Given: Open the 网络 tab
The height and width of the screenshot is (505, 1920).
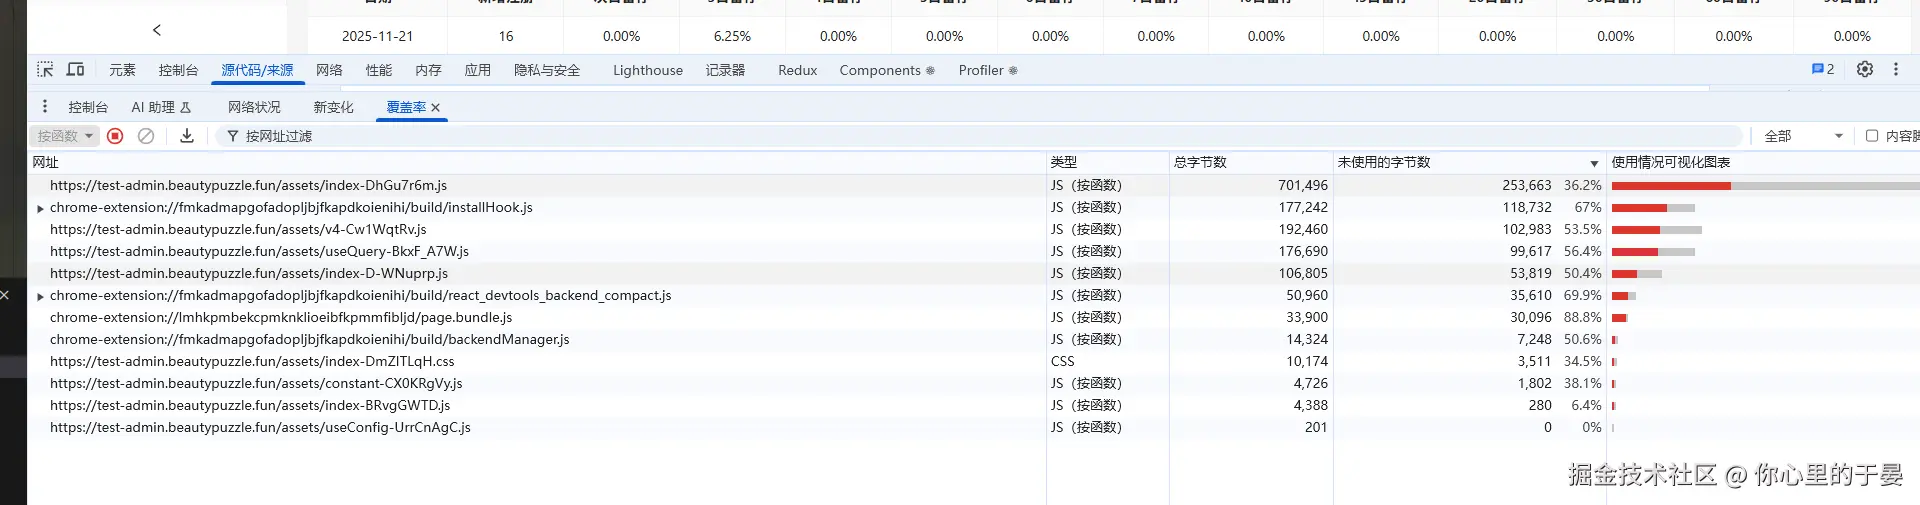Looking at the screenshot, I should coord(329,70).
